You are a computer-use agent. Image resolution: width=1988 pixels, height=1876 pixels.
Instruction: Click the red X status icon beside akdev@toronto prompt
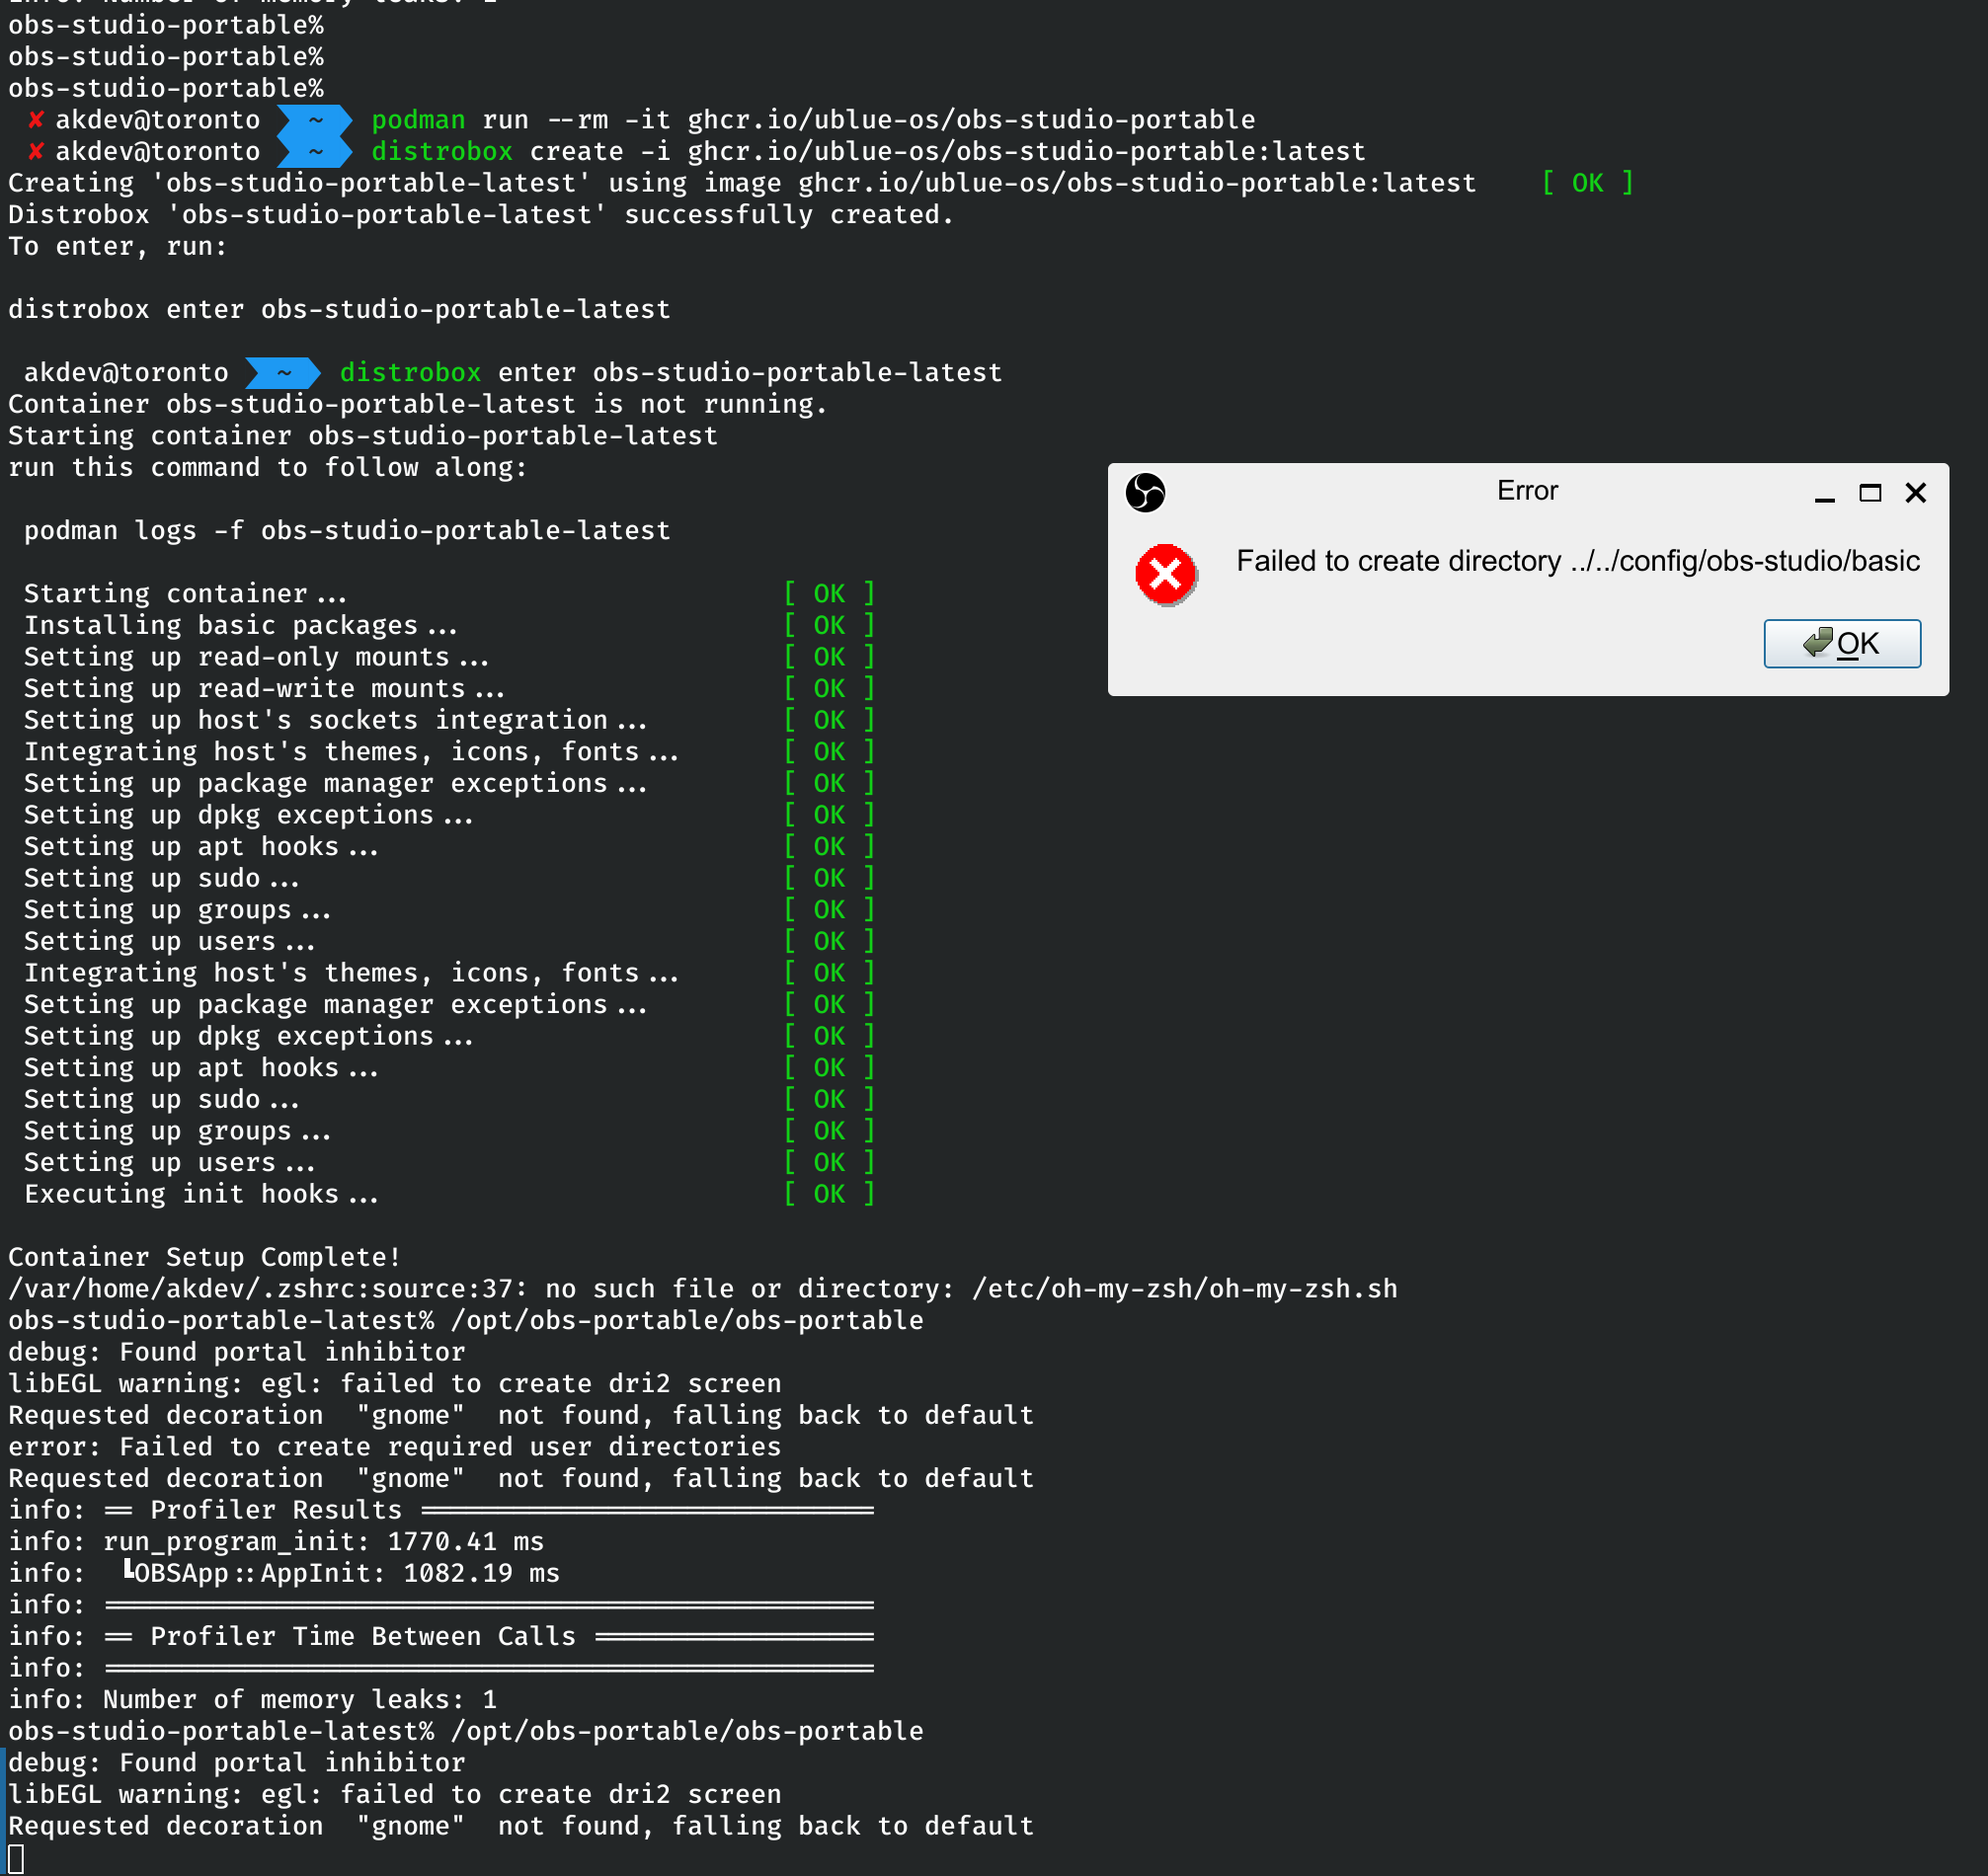pos(36,119)
